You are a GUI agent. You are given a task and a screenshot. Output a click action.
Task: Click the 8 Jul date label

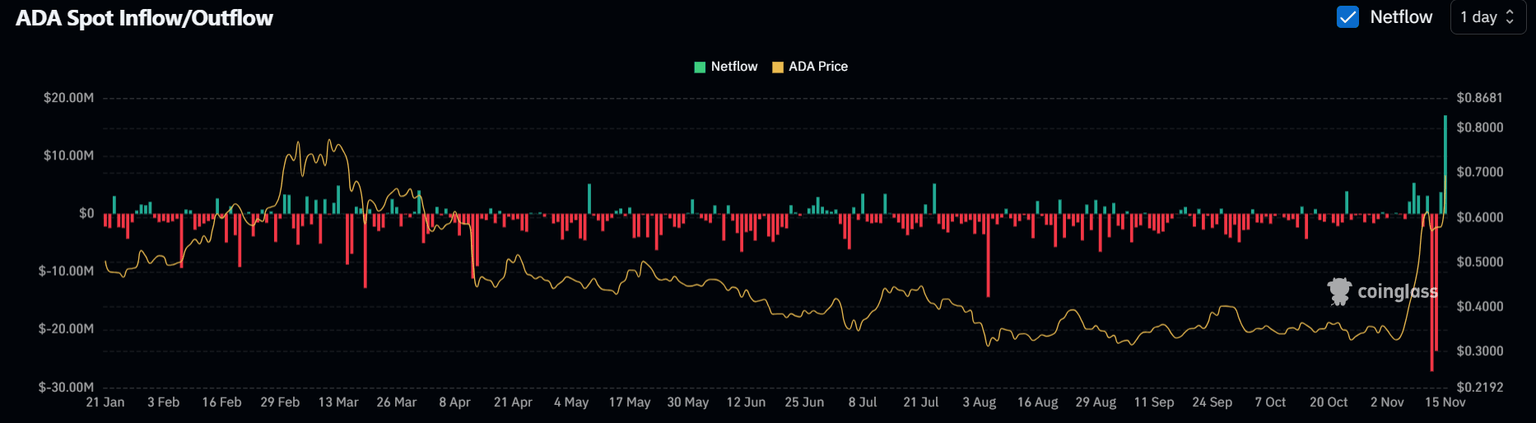point(863,402)
